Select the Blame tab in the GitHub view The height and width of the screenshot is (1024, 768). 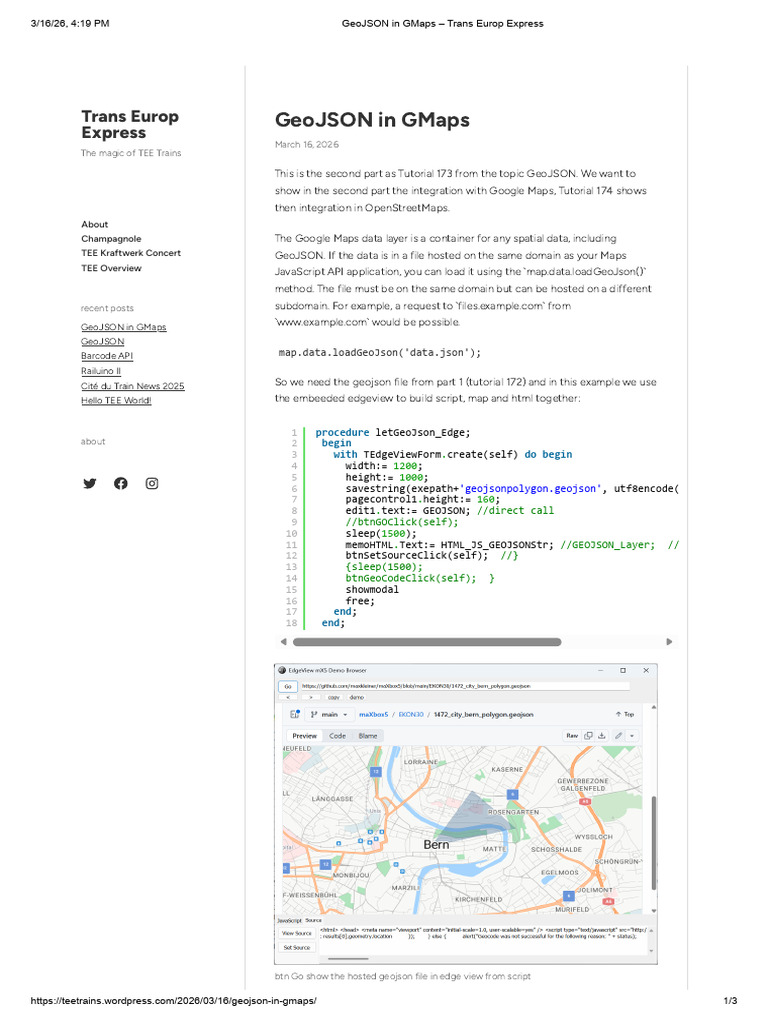368,736
